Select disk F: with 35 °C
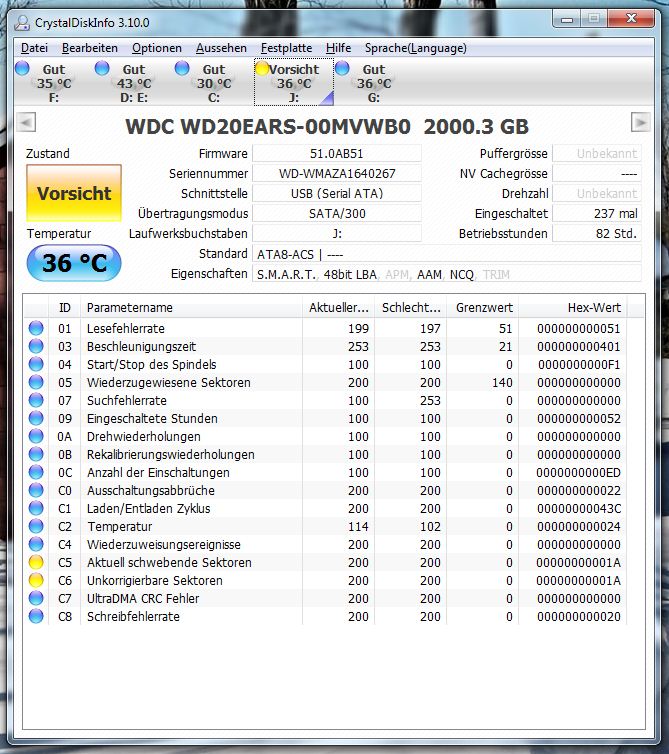 coord(53,83)
